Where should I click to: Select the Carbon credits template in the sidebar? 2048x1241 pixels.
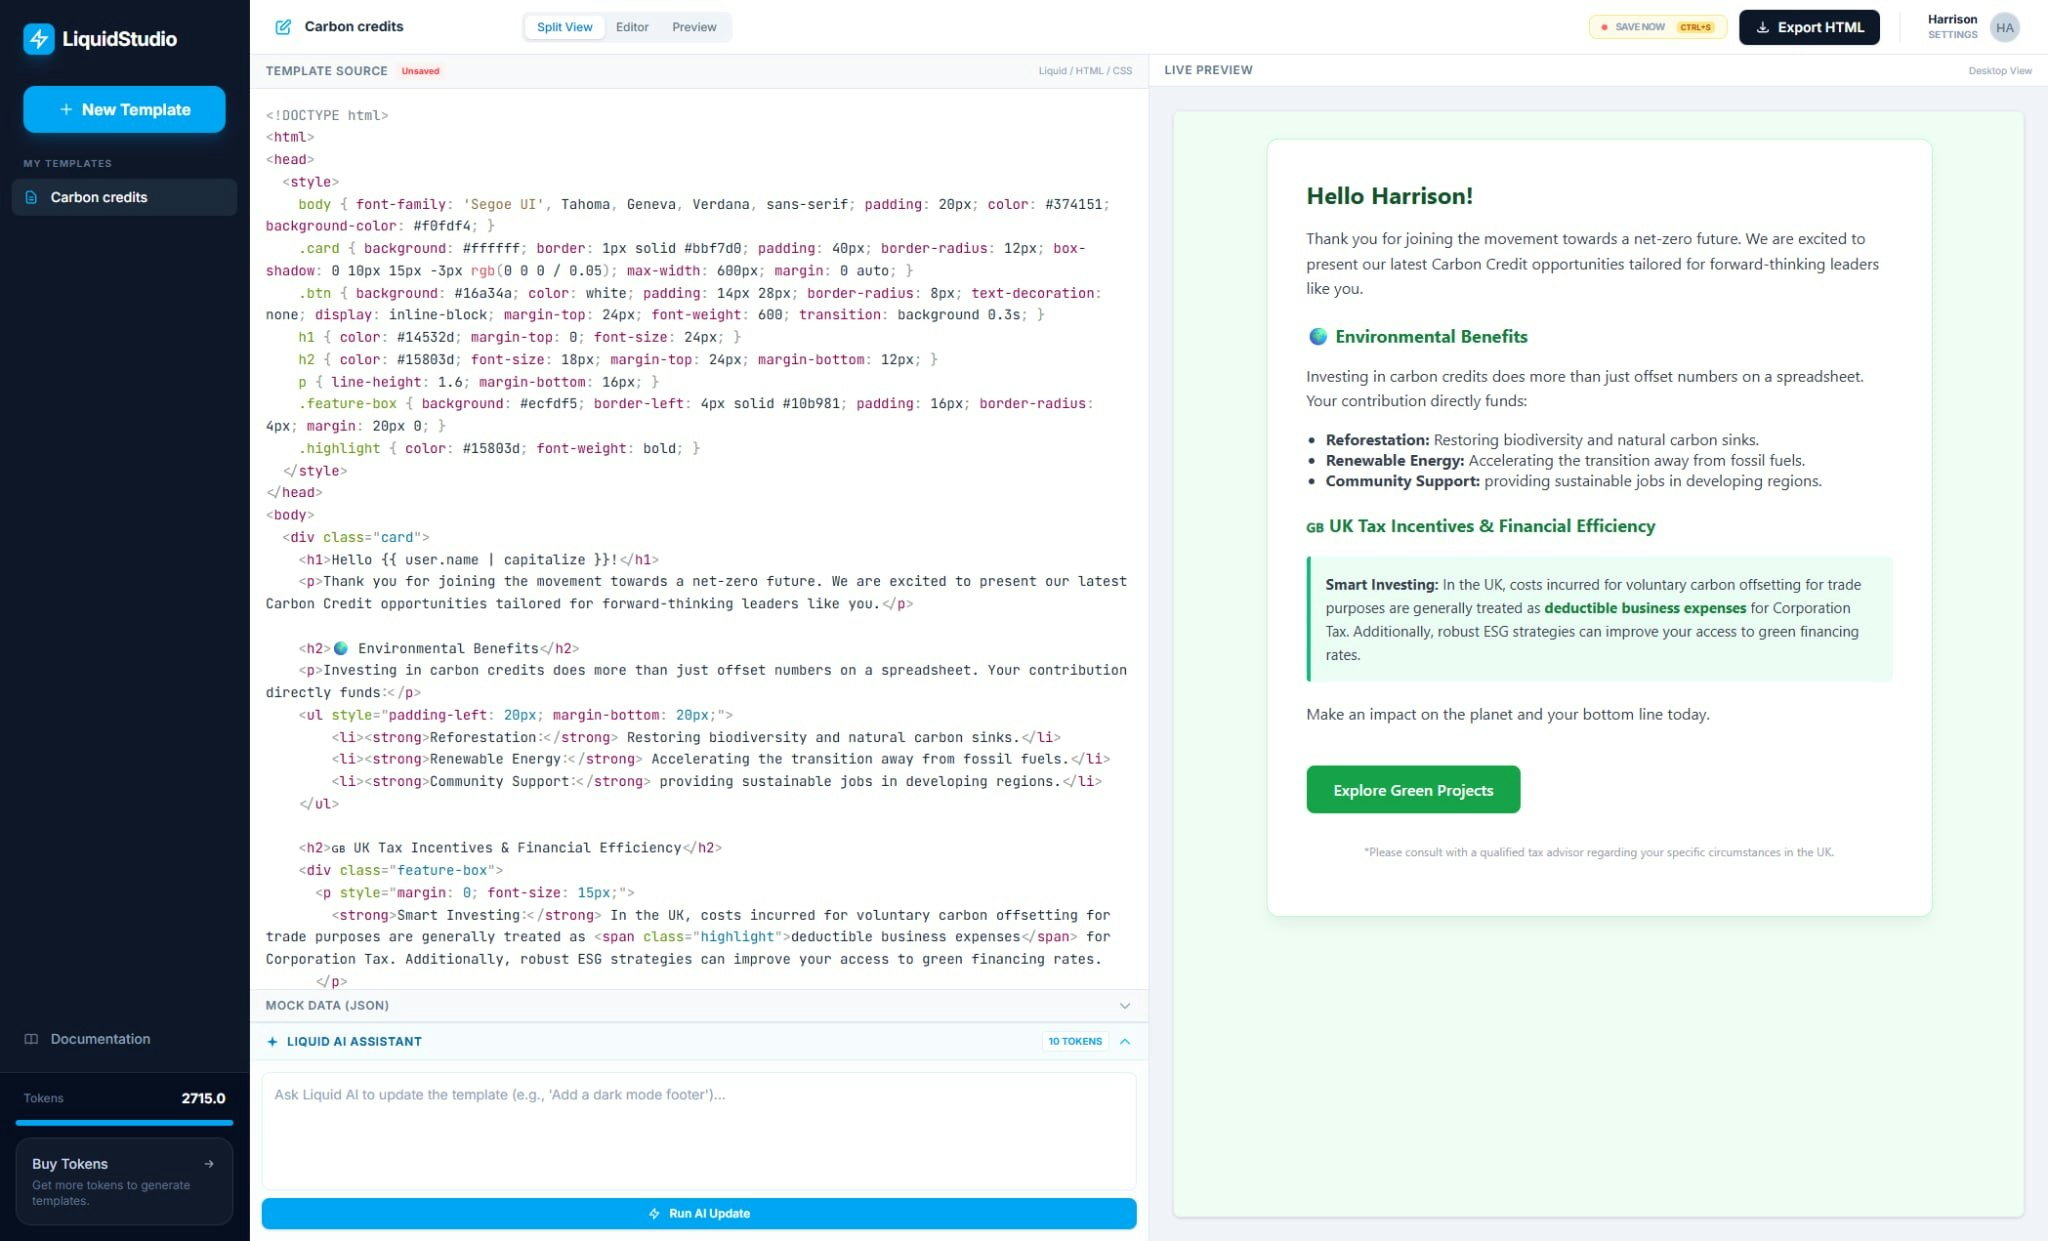point(99,197)
